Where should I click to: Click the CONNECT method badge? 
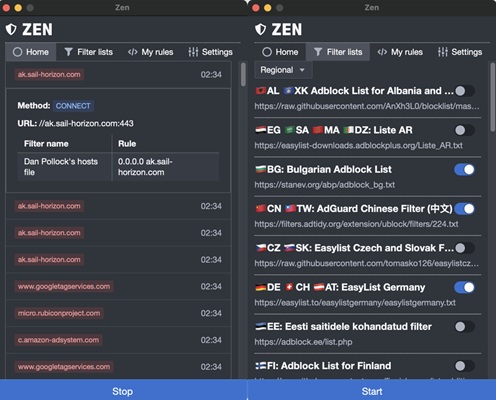click(73, 106)
